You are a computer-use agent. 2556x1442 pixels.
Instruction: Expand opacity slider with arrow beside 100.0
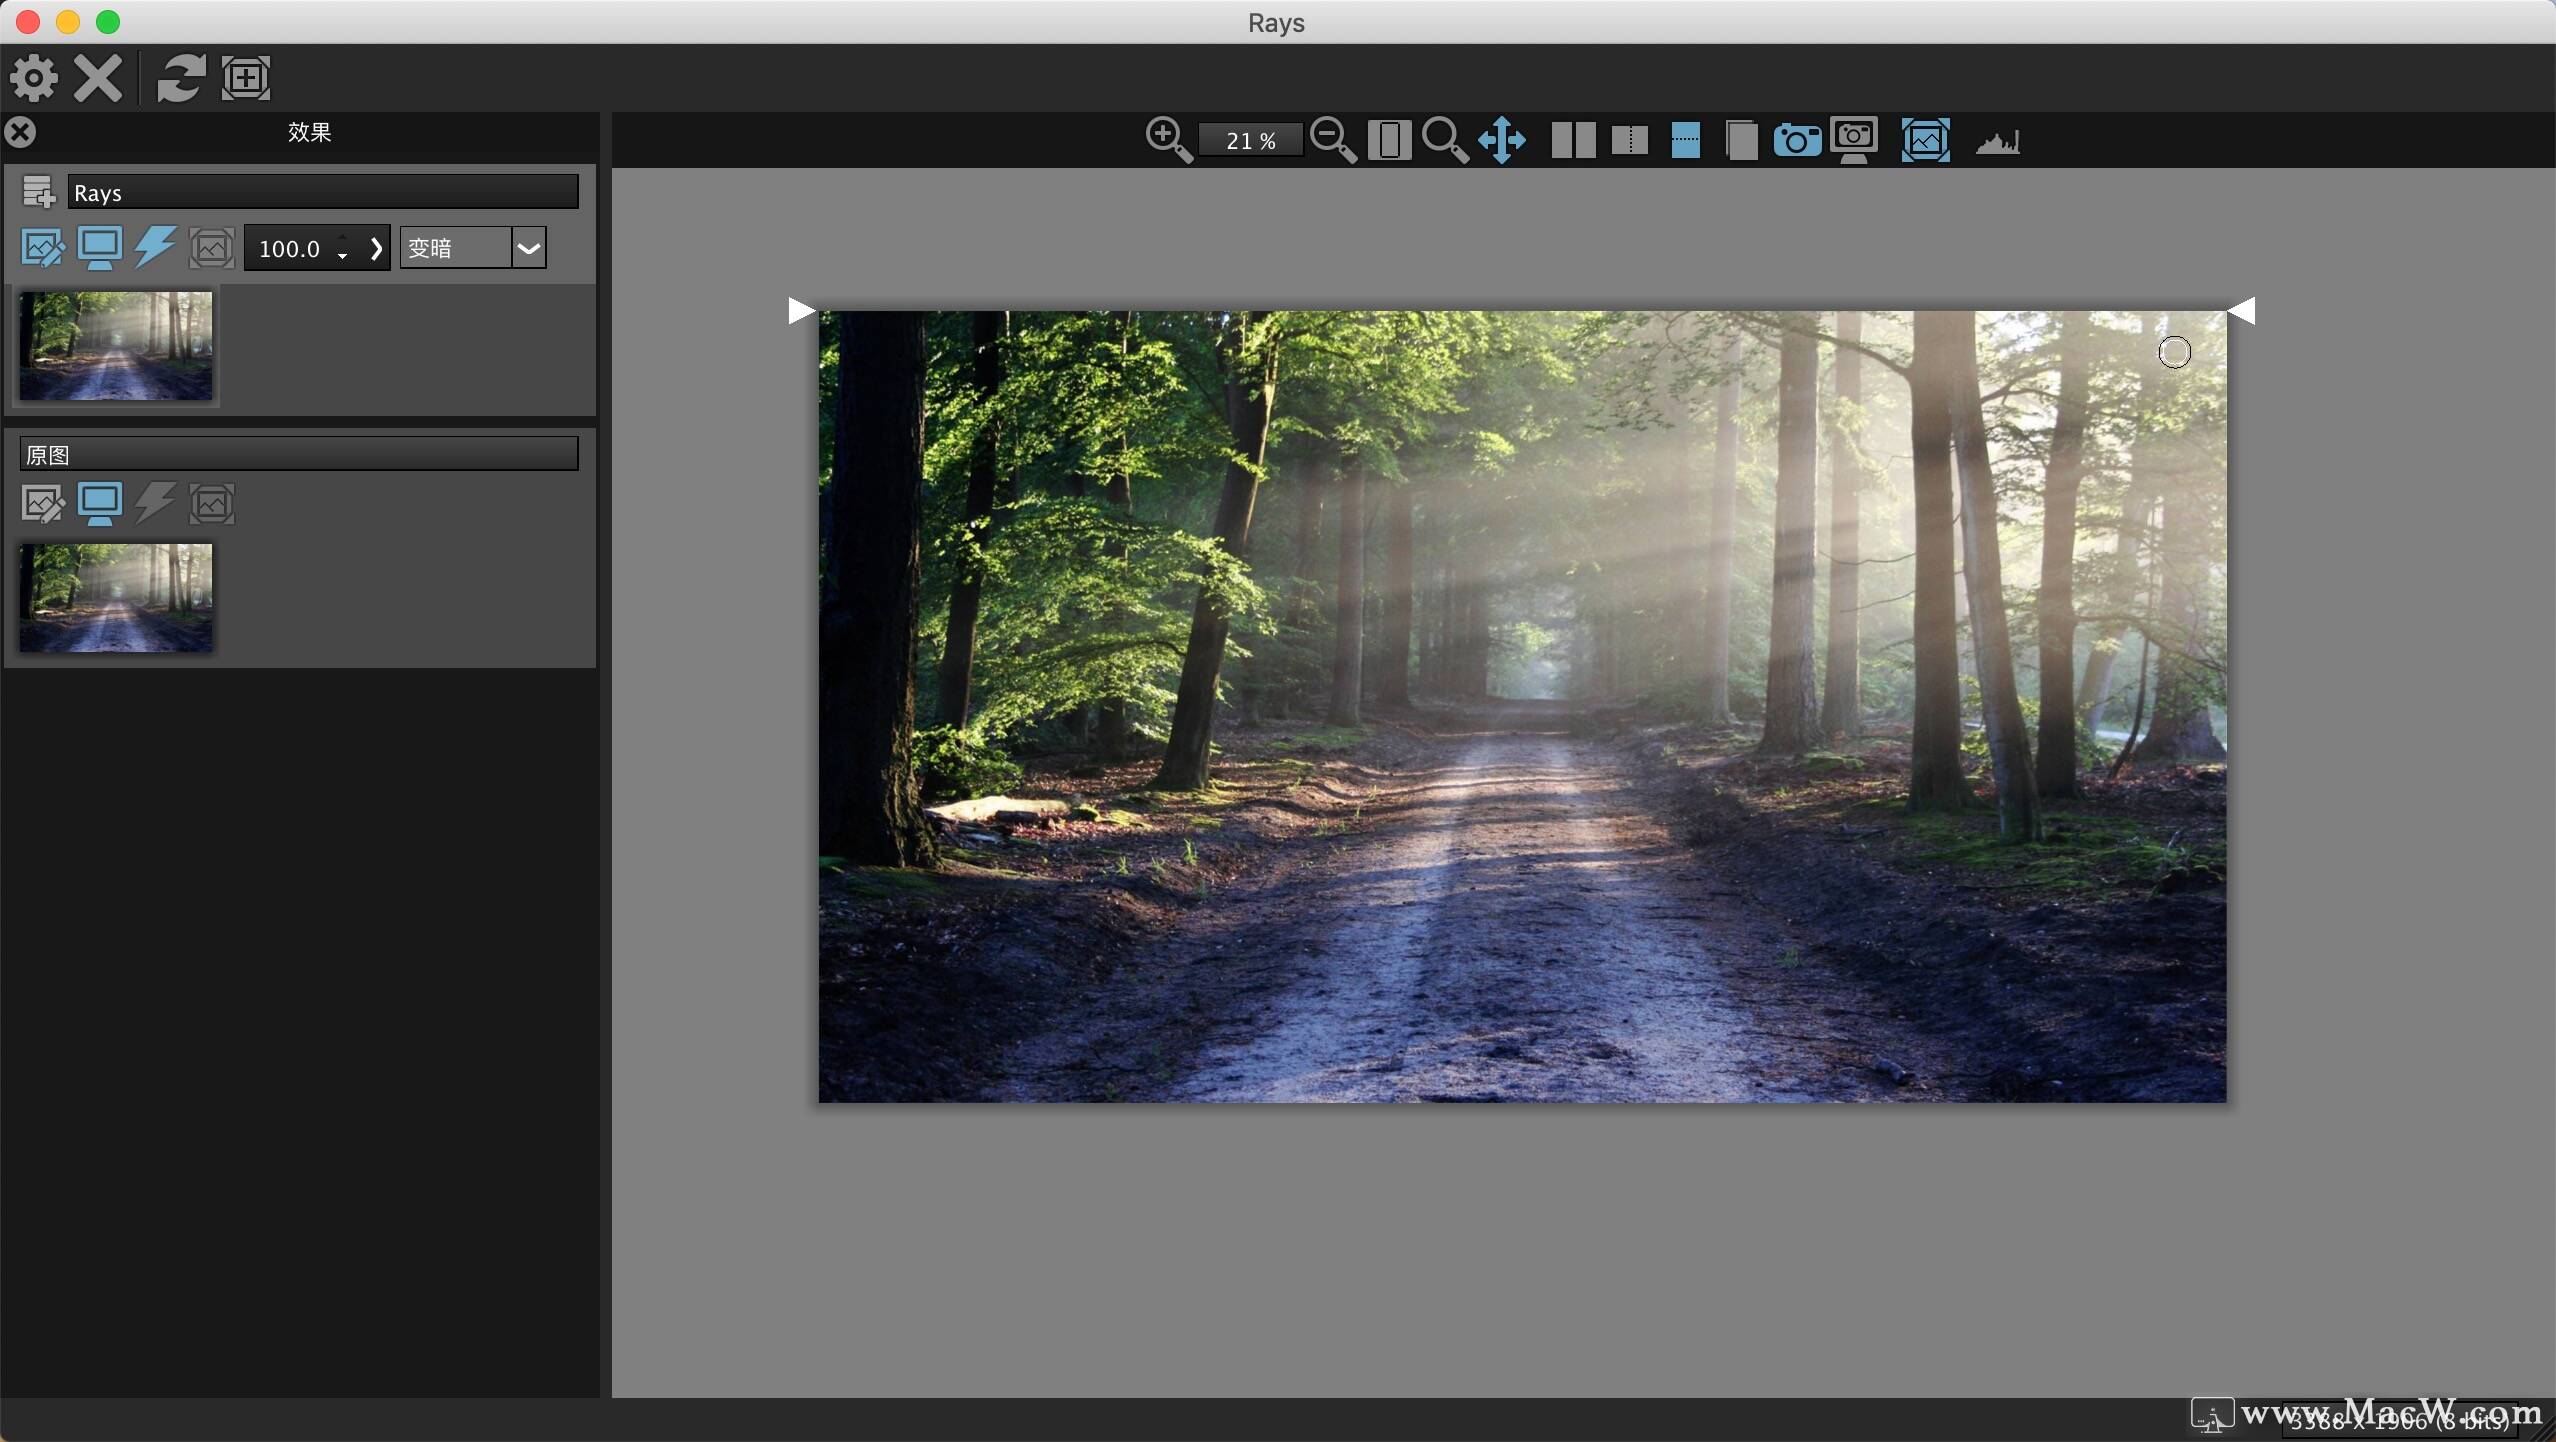pos(376,248)
